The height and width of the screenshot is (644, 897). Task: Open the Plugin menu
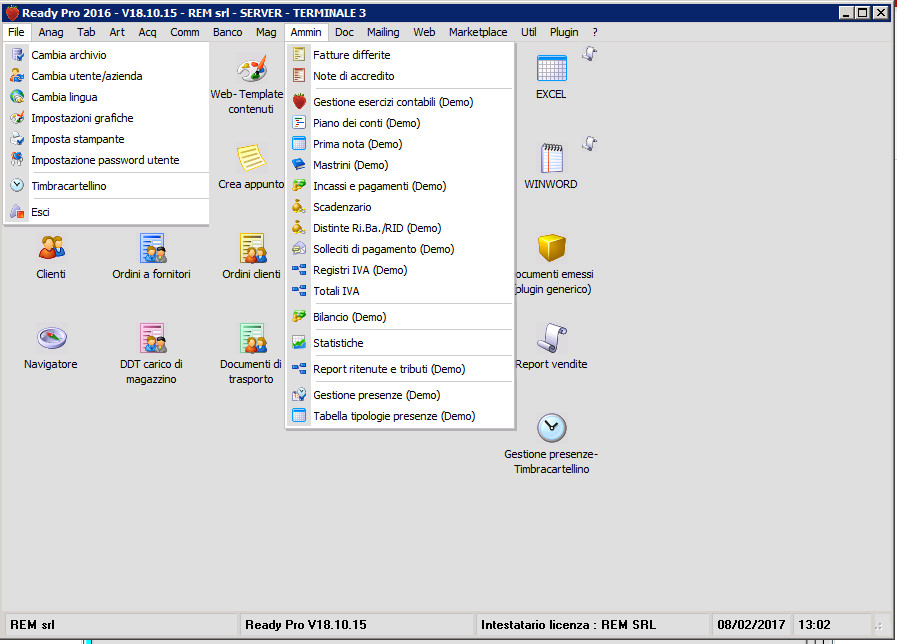(564, 32)
